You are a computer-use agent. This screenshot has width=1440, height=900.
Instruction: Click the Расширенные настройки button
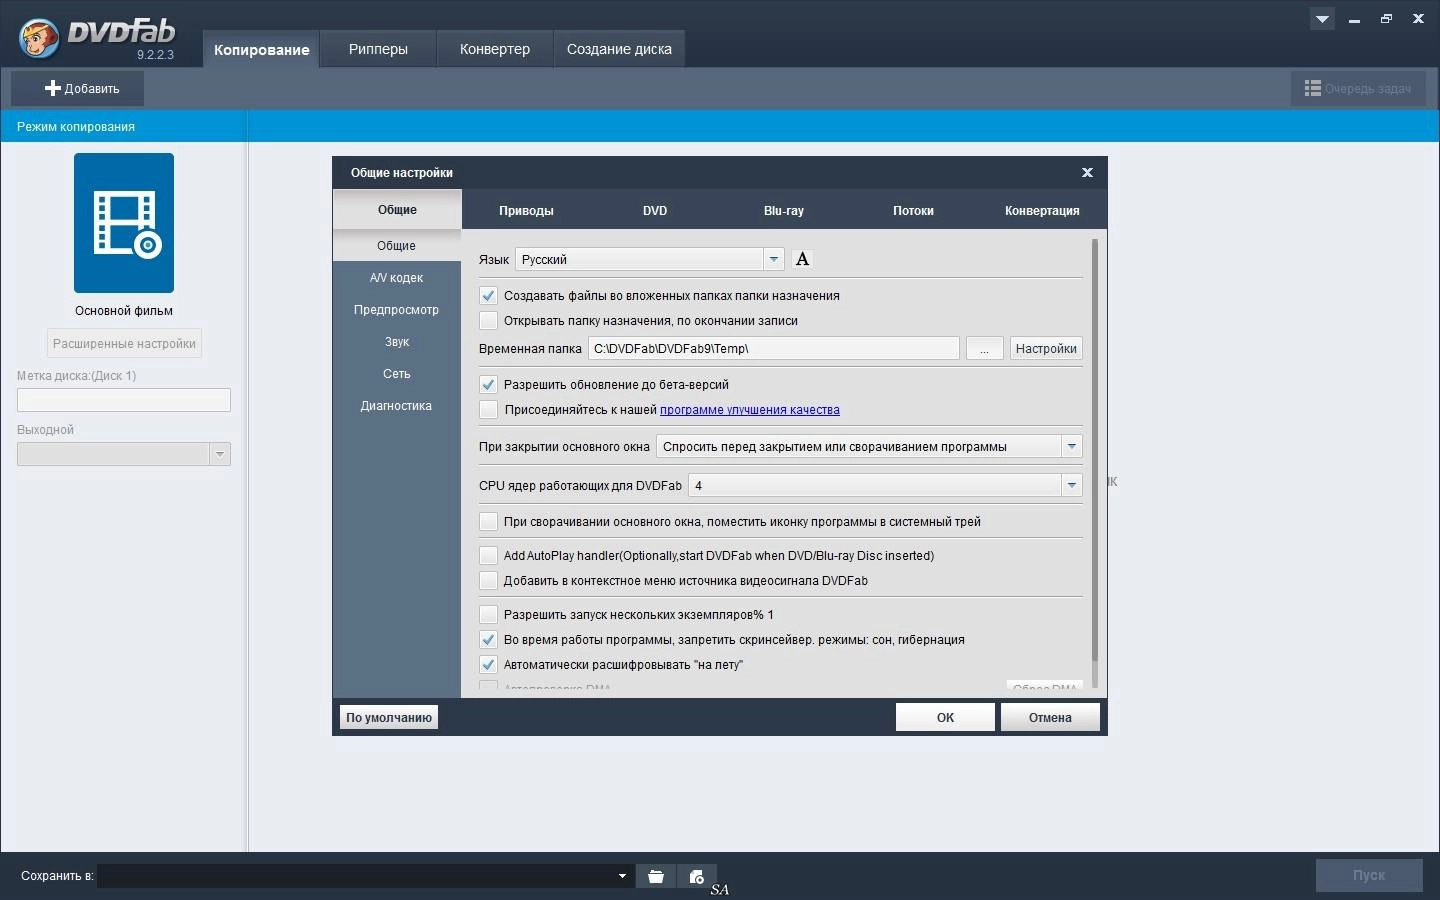(x=124, y=343)
